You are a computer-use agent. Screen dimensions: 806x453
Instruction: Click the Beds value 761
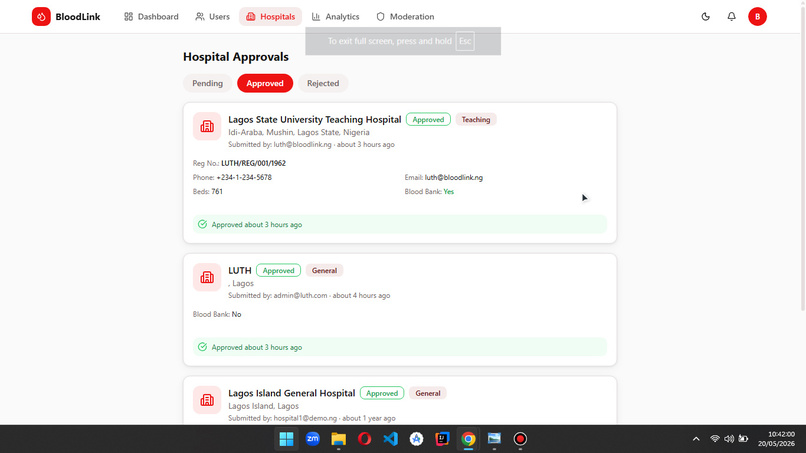click(x=217, y=191)
